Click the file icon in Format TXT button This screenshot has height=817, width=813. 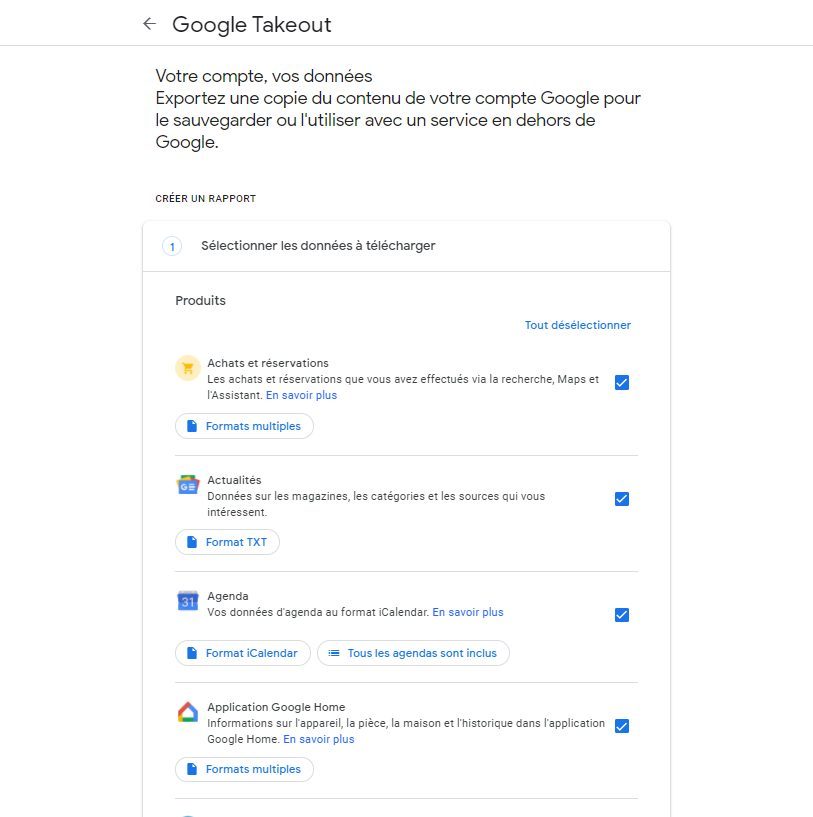point(192,542)
